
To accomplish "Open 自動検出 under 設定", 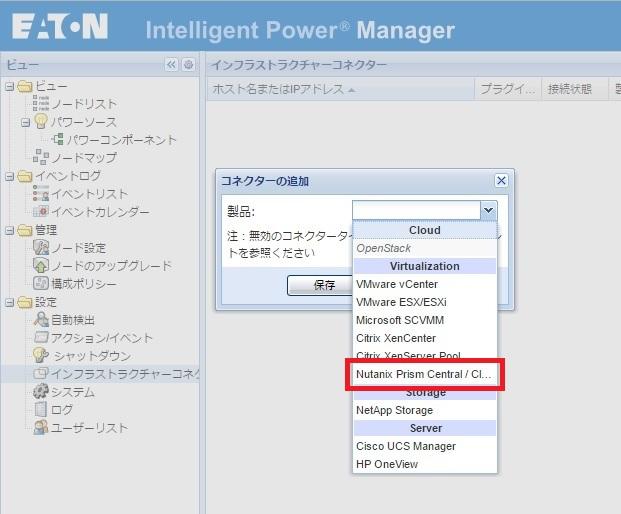I will click(x=73, y=320).
